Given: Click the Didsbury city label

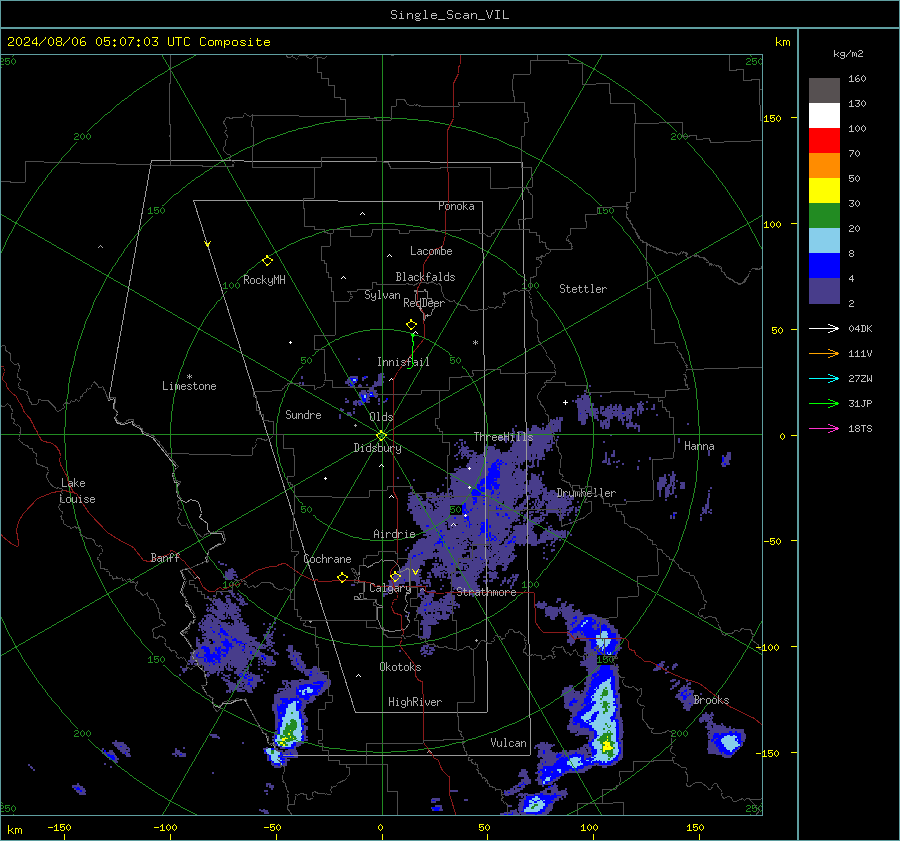Looking at the screenshot, I should [377, 448].
